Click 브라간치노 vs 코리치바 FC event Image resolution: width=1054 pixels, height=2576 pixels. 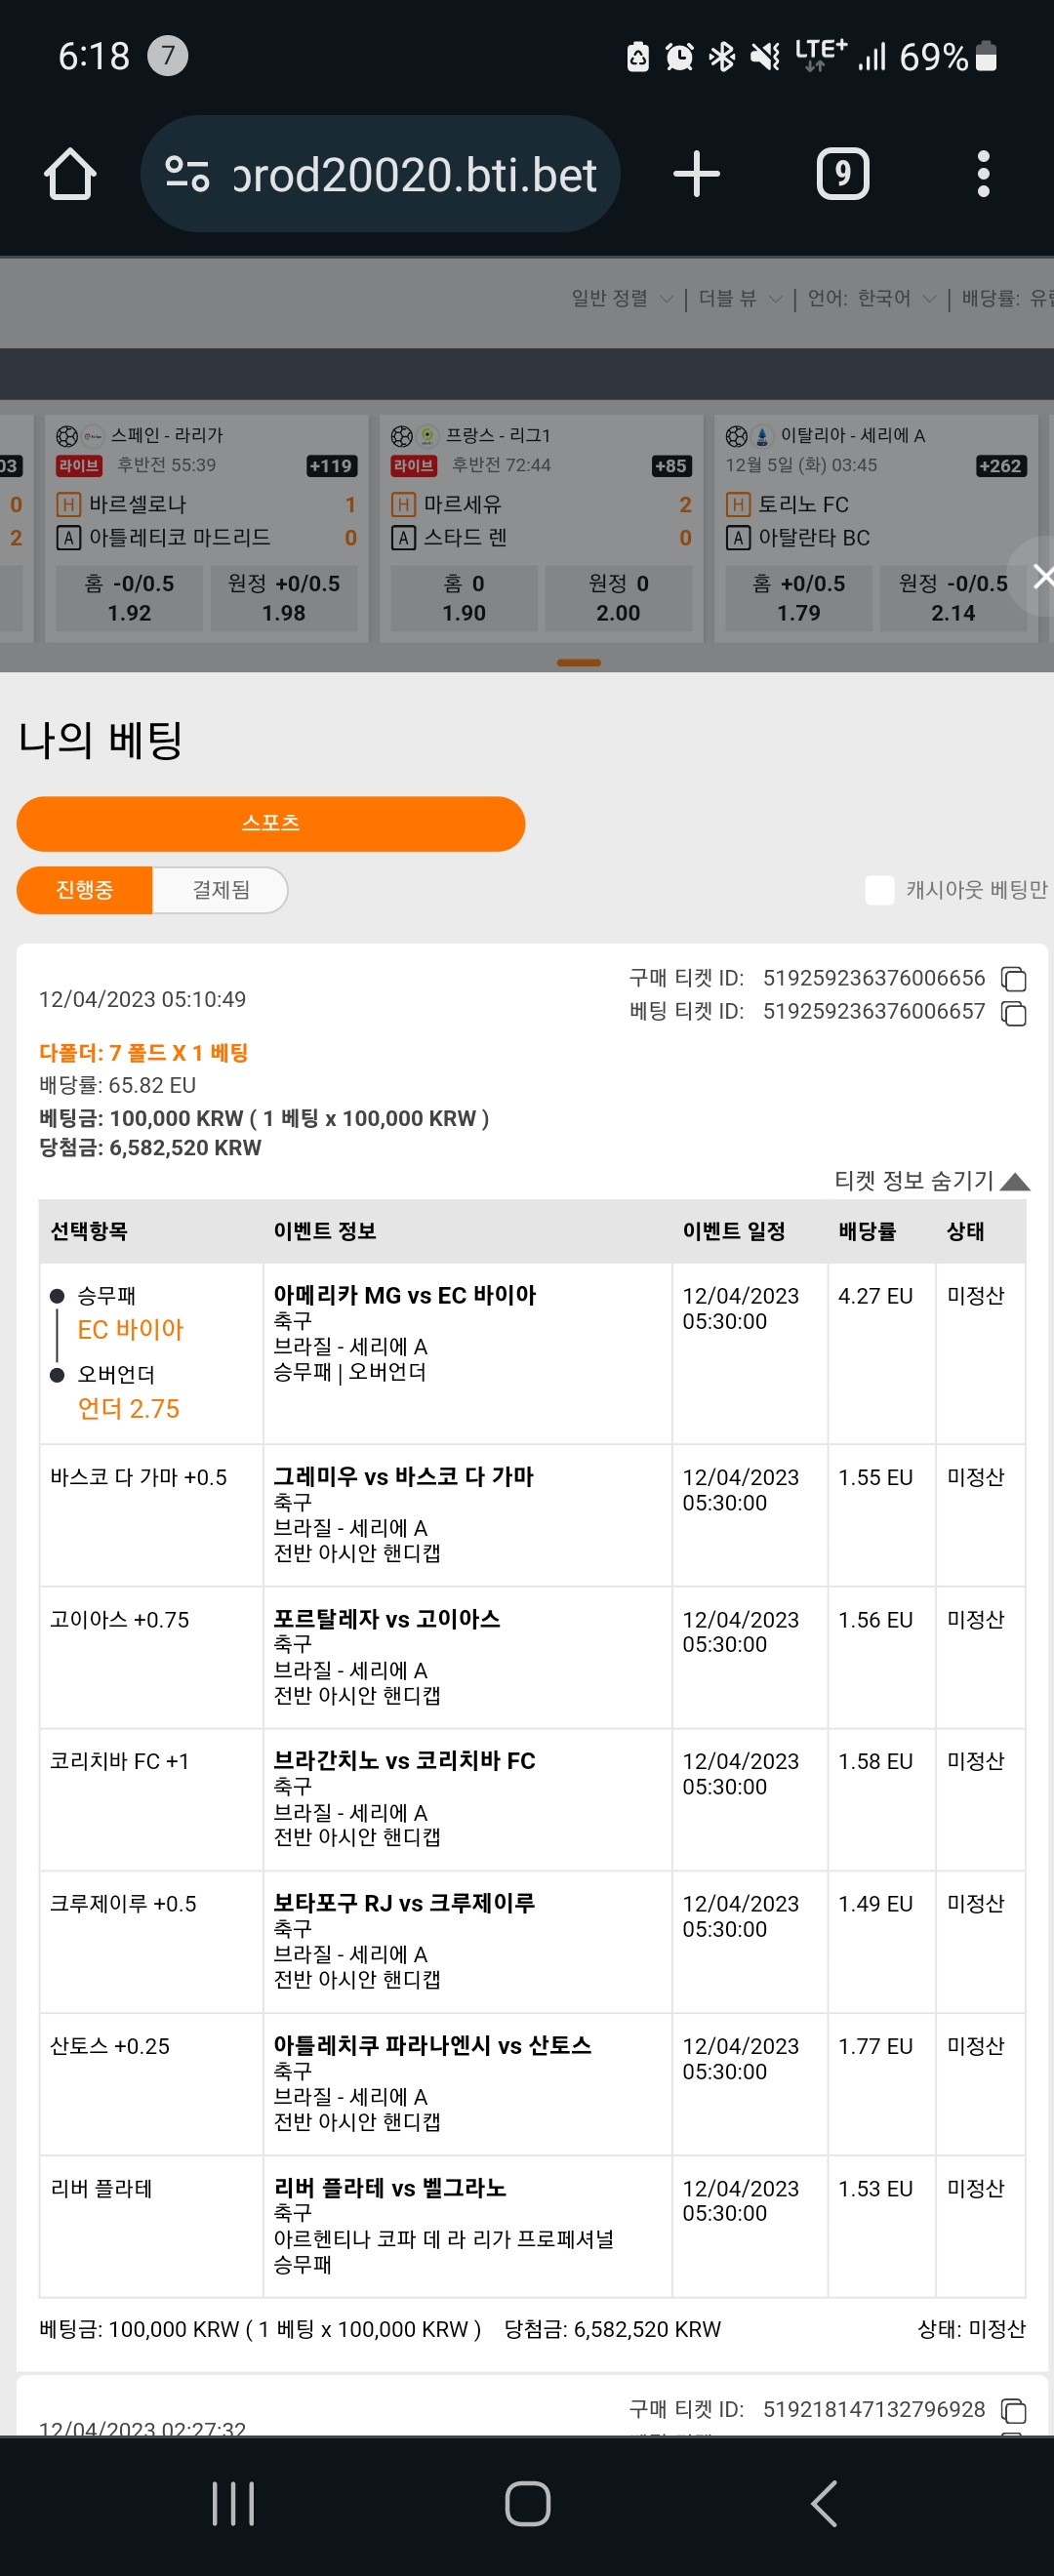(x=405, y=1761)
